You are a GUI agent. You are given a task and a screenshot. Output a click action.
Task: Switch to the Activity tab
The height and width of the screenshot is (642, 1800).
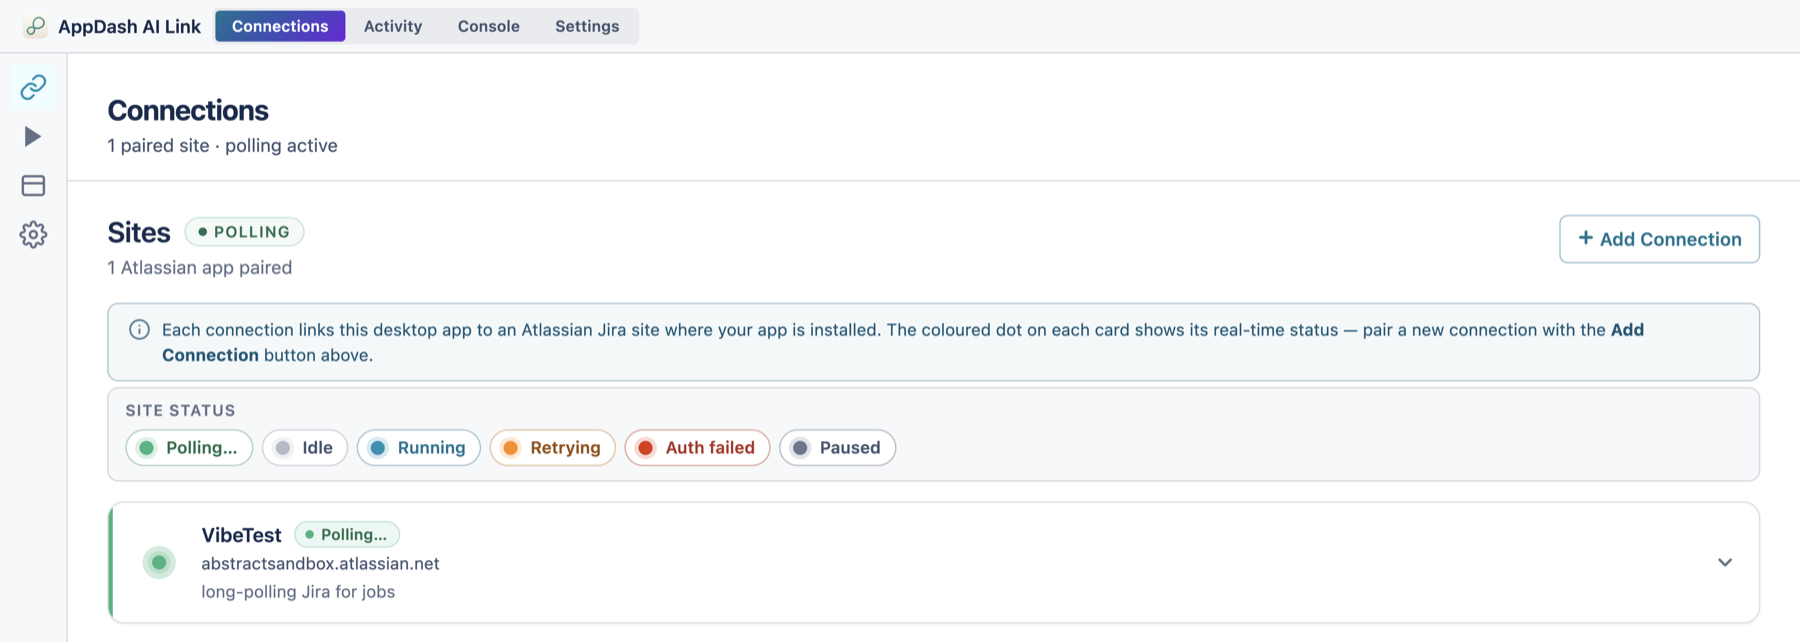click(x=393, y=26)
